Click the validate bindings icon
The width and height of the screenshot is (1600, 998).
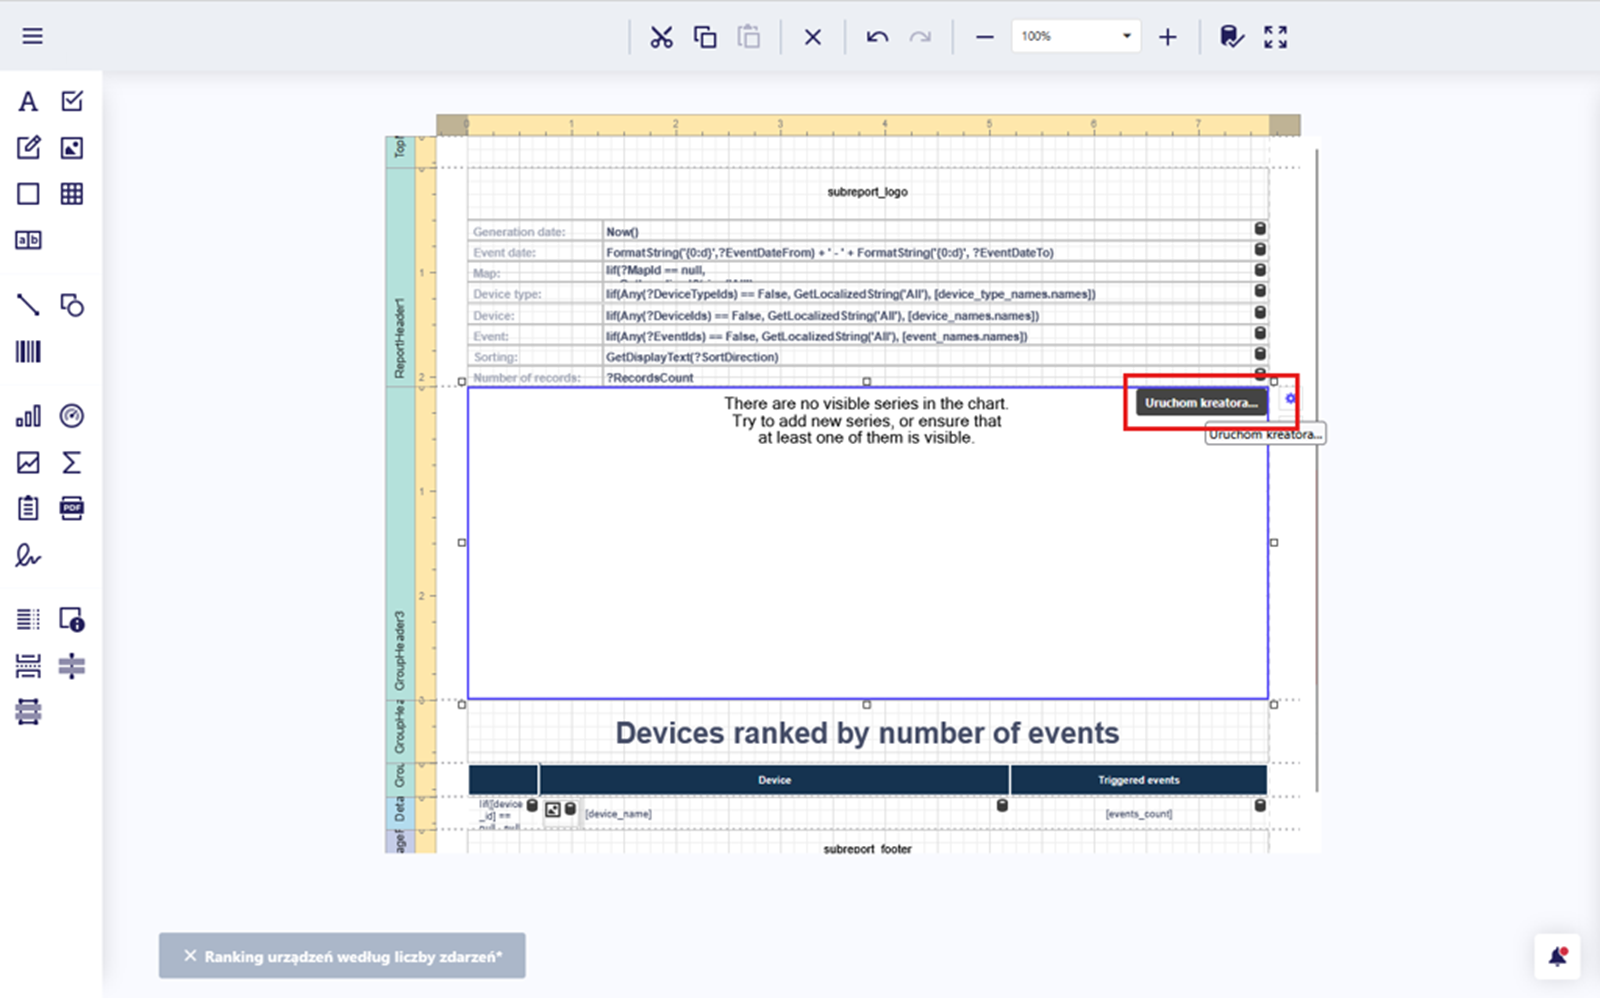(1231, 37)
